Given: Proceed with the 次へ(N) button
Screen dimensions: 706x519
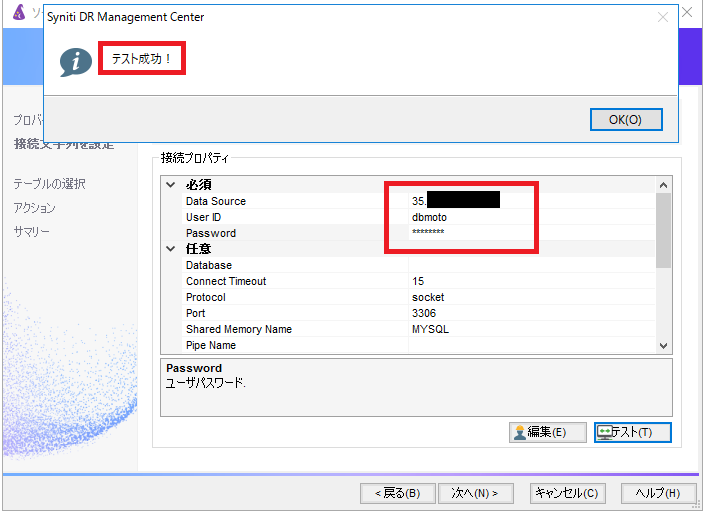Looking at the screenshot, I should pyautogui.click(x=475, y=494).
